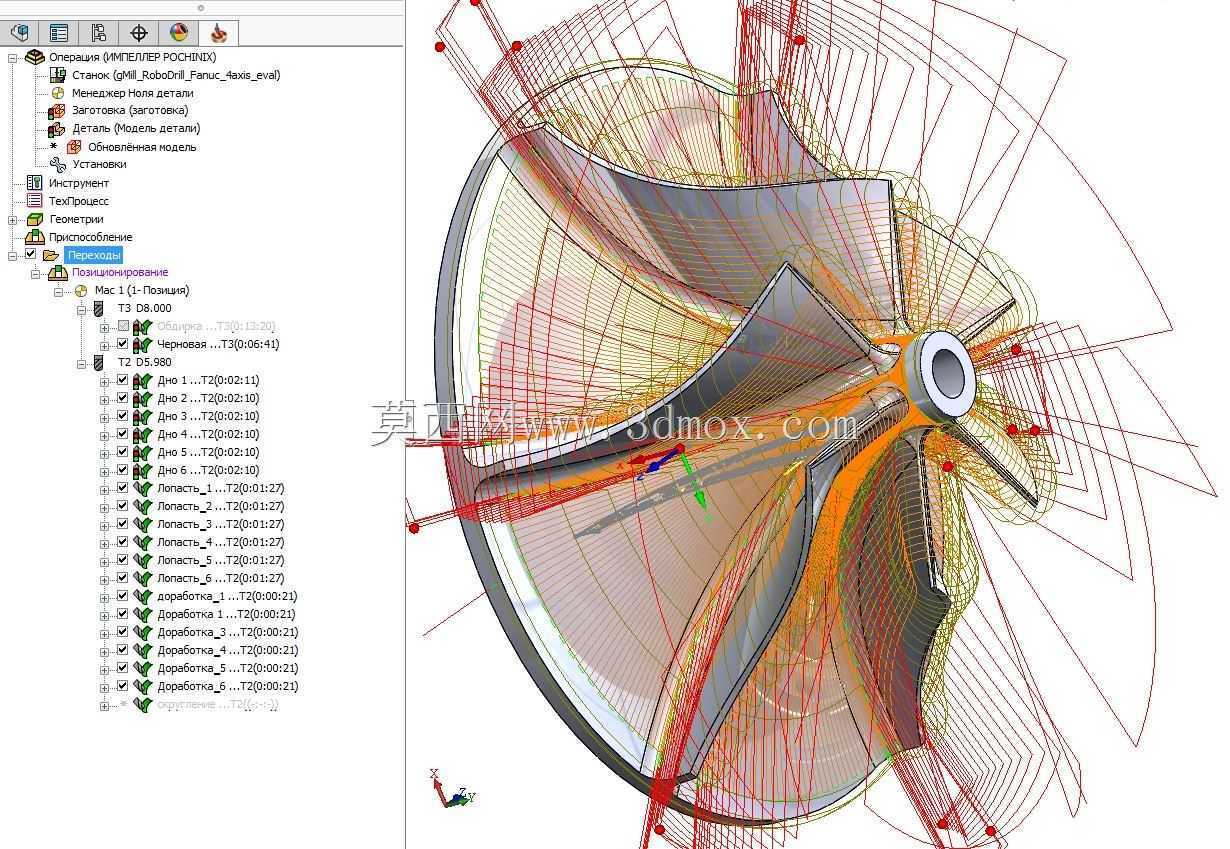Select the Деталь (Модель детали) item
1230x849 pixels.
[x=136, y=129]
